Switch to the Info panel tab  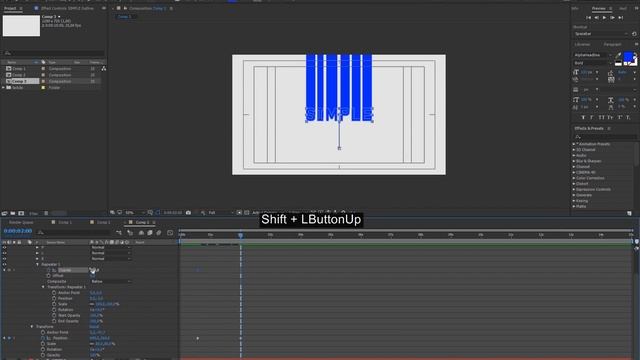pyautogui.click(x=575, y=8)
